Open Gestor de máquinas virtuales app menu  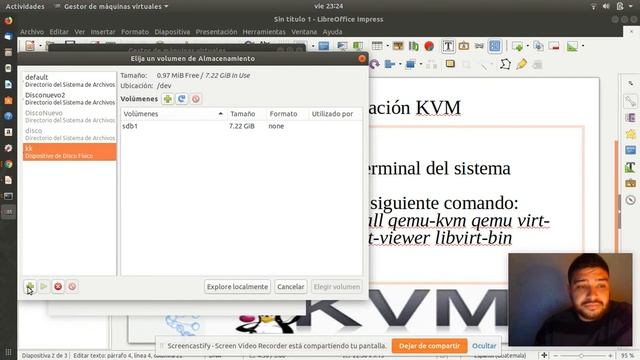click(x=111, y=7)
